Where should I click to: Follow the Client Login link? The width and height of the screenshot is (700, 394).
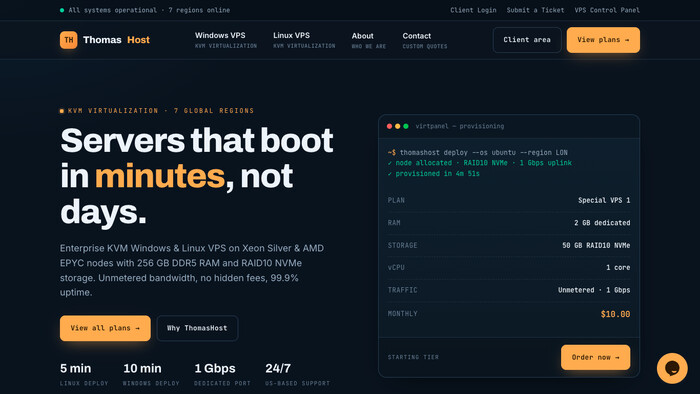pyautogui.click(x=473, y=10)
